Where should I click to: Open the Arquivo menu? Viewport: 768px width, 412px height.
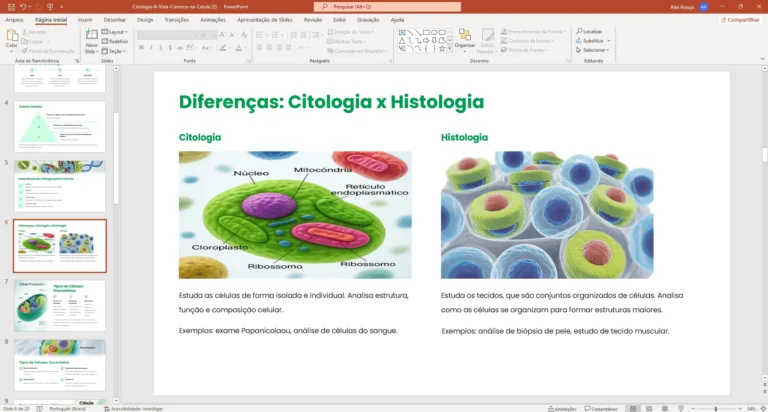point(14,20)
